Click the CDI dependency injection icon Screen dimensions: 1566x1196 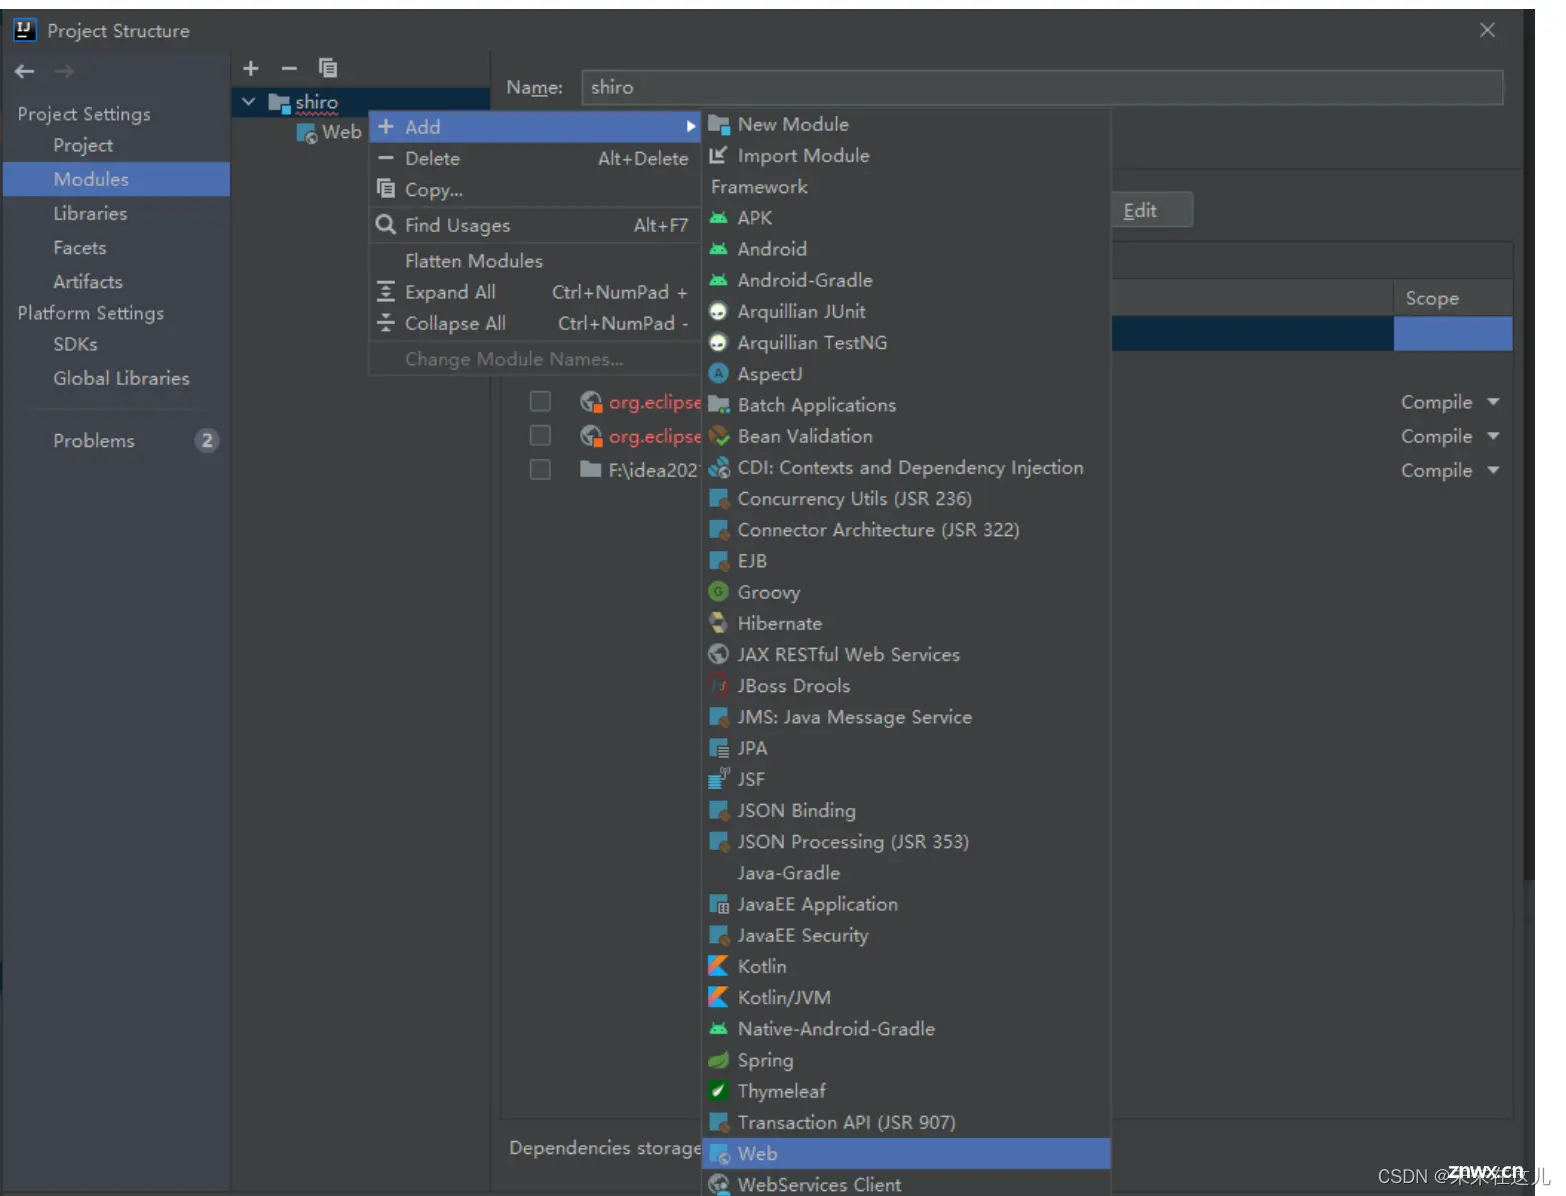pos(718,468)
